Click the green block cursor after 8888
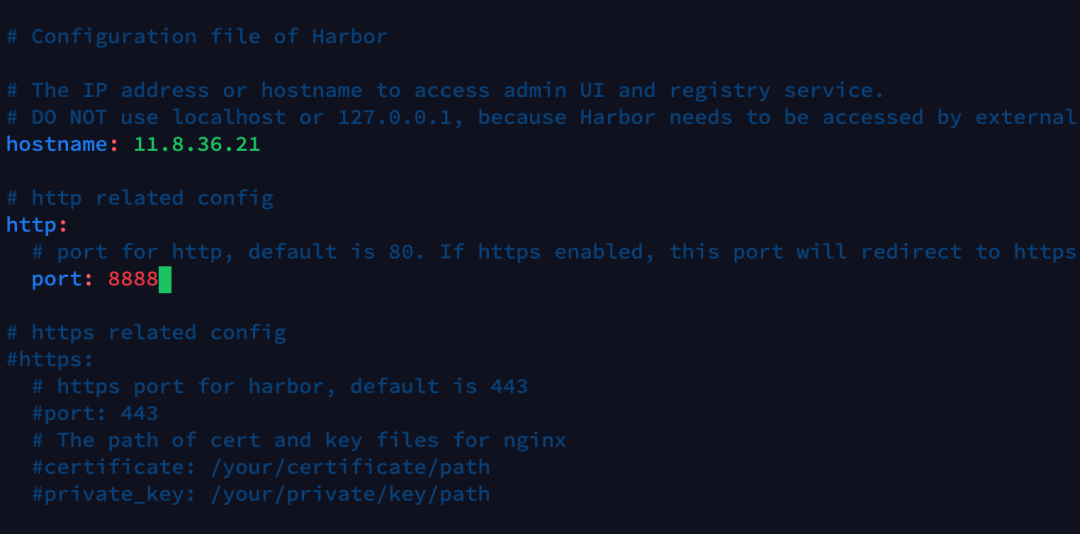Viewport: 1080px width, 534px height. (x=165, y=279)
